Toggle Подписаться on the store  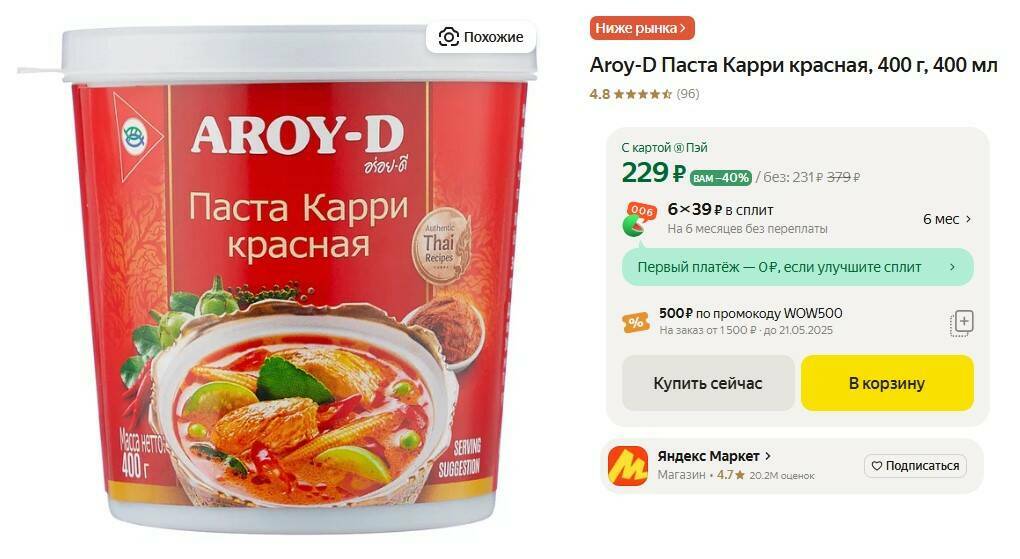tap(915, 466)
